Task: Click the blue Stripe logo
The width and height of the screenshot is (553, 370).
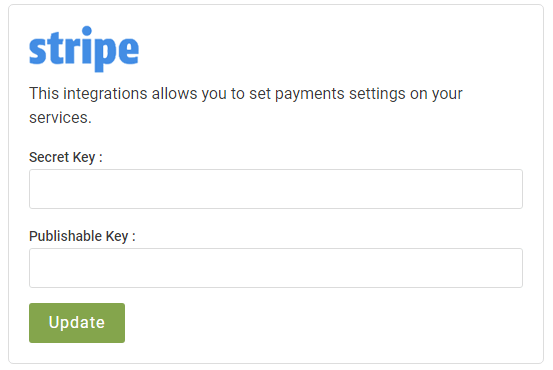Action: (x=84, y=49)
